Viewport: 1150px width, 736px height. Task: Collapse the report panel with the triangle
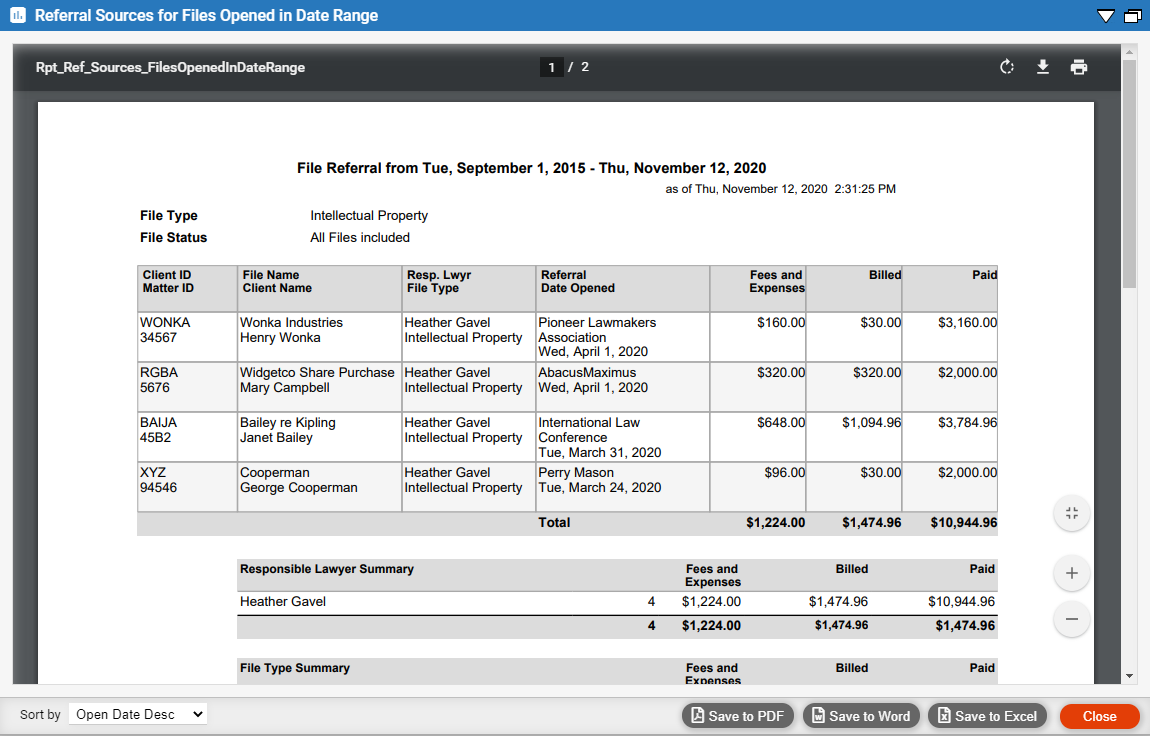pyautogui.click(x=1105, y=15)
